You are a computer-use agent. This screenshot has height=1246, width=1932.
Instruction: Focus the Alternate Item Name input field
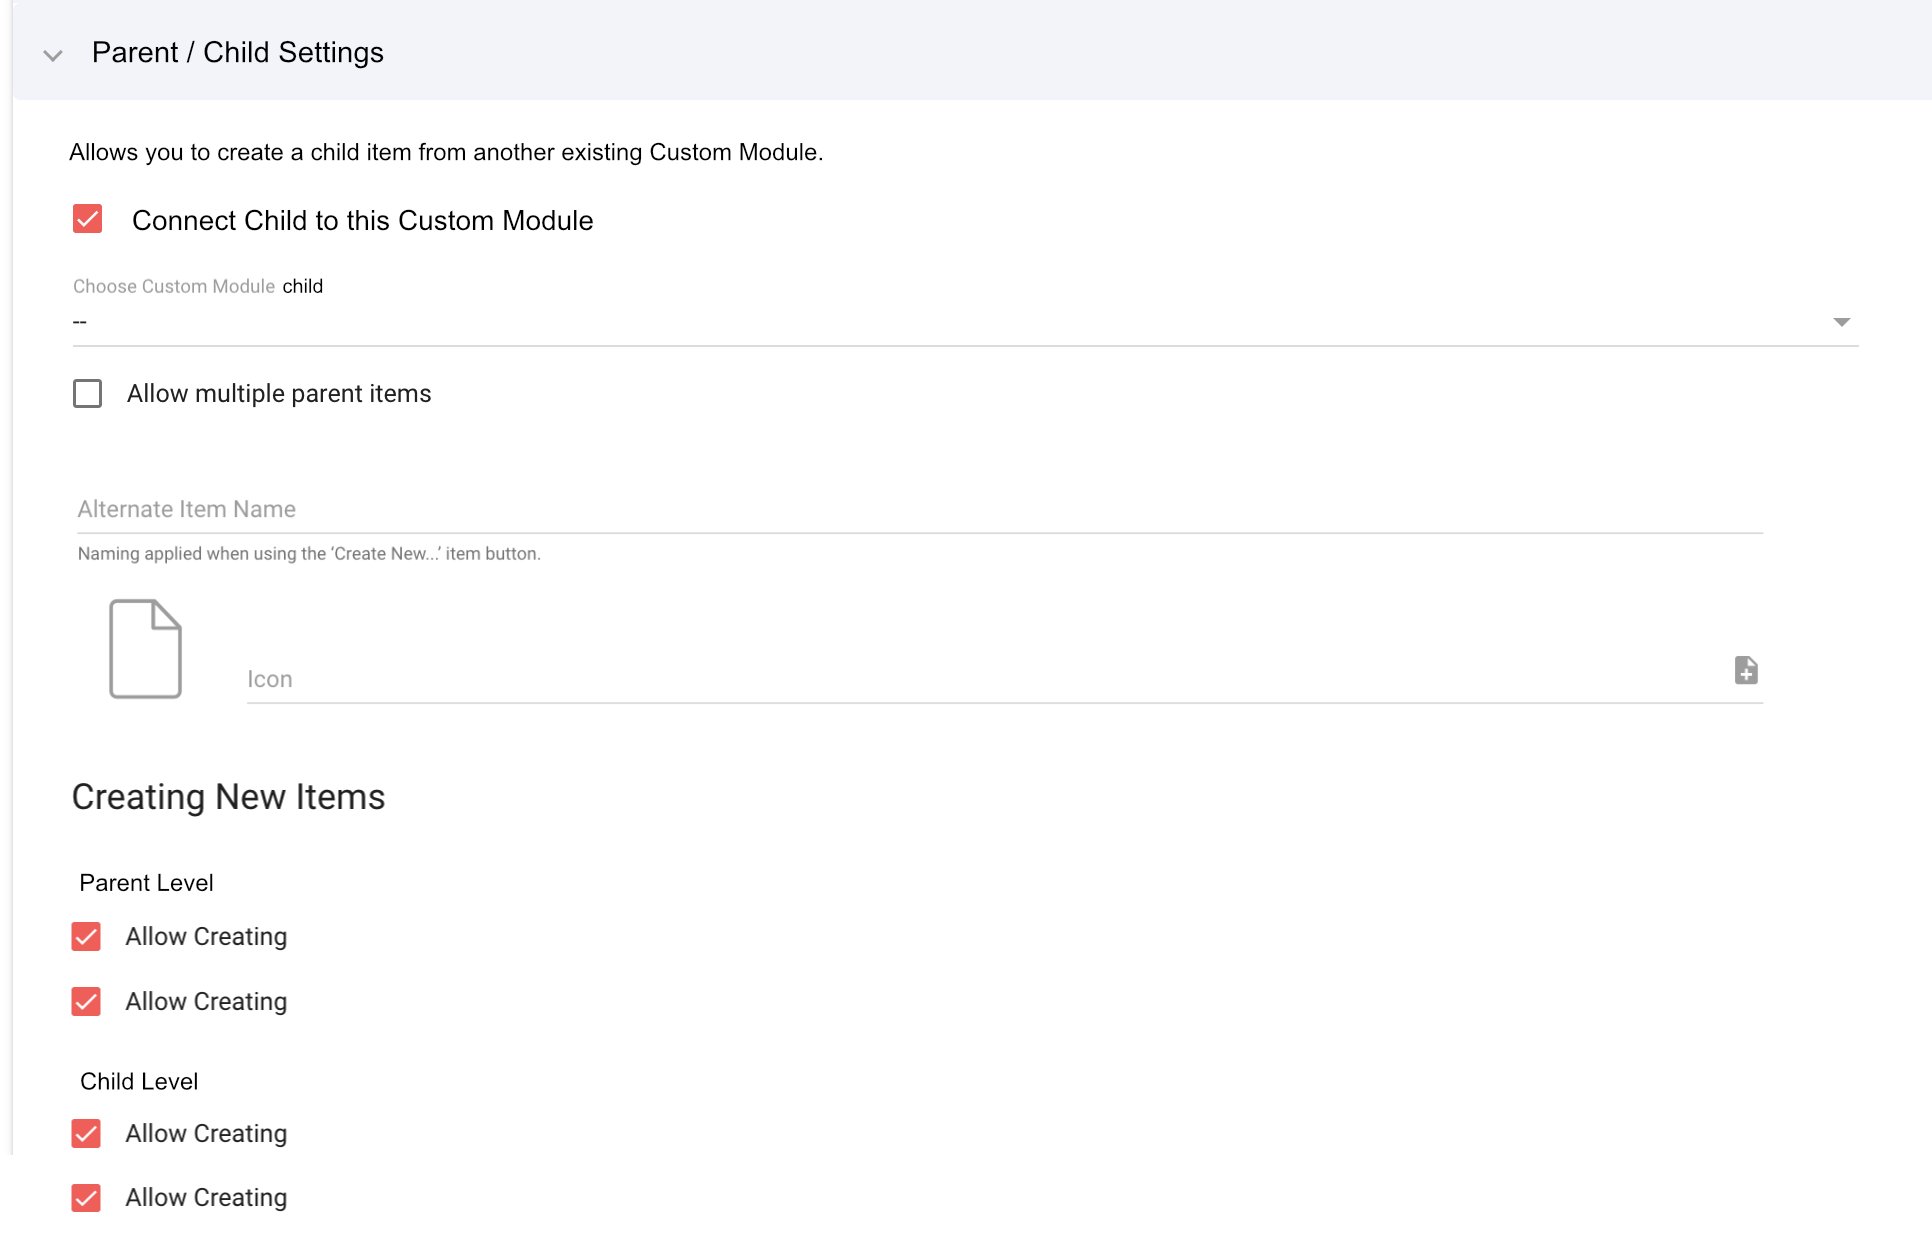tap(918, 509)
